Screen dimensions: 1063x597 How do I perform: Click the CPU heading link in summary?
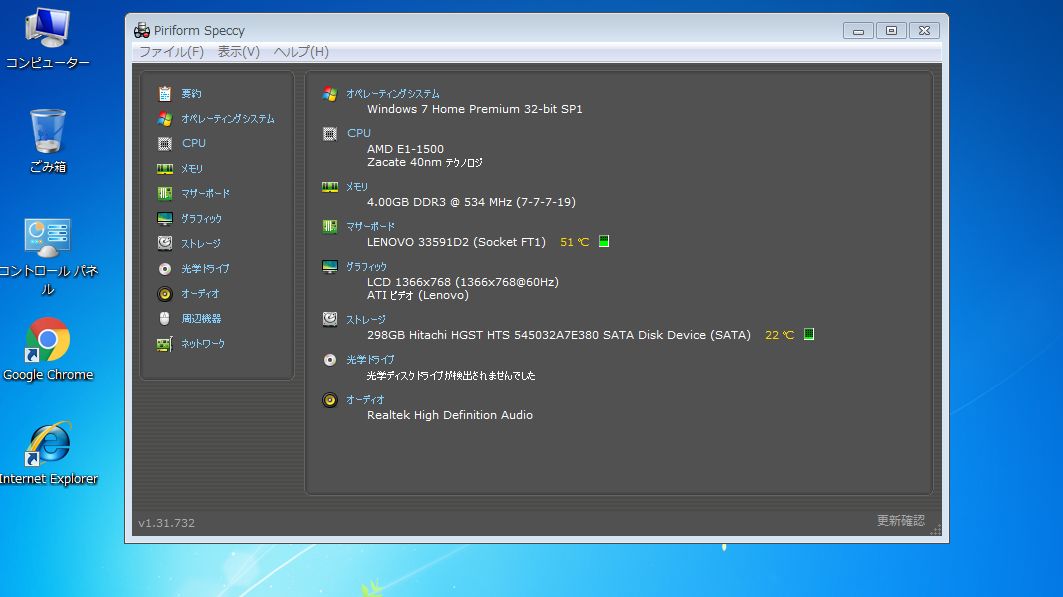359,133
